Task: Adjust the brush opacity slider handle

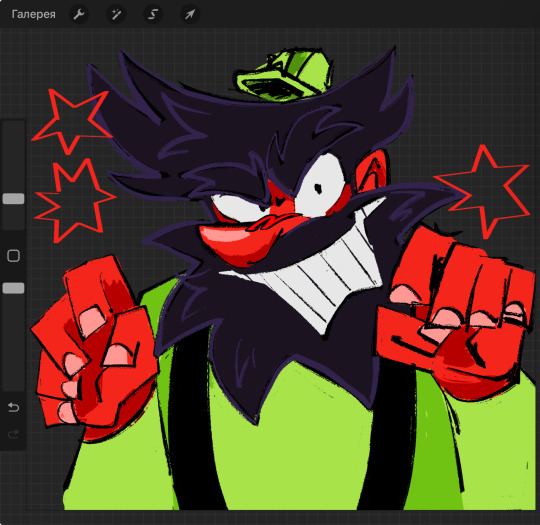Action: [13, 288]
